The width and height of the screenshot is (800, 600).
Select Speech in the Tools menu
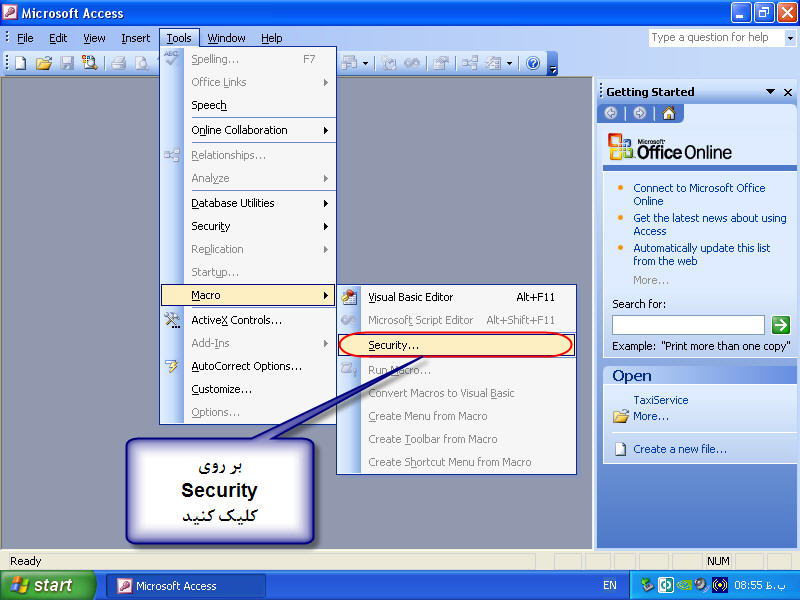point(248,105)
